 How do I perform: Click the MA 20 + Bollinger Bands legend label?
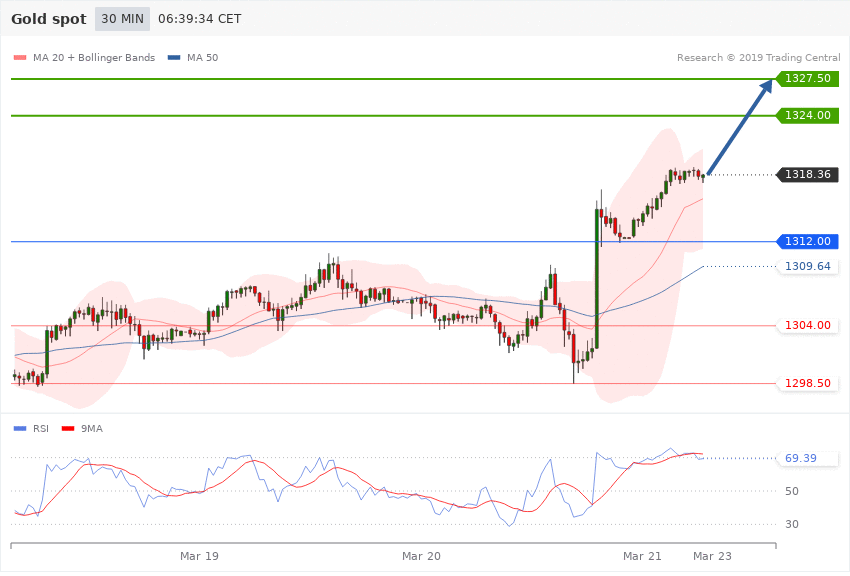coord(94,57)
